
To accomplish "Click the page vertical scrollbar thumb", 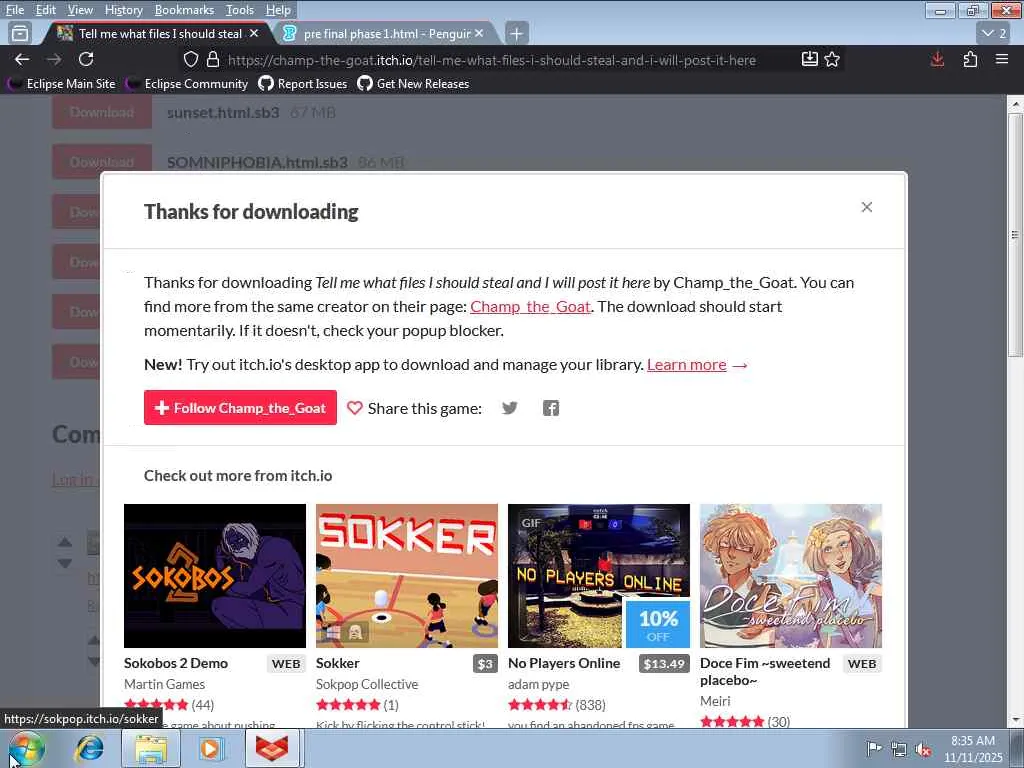I will click(x=1015, y=235).
